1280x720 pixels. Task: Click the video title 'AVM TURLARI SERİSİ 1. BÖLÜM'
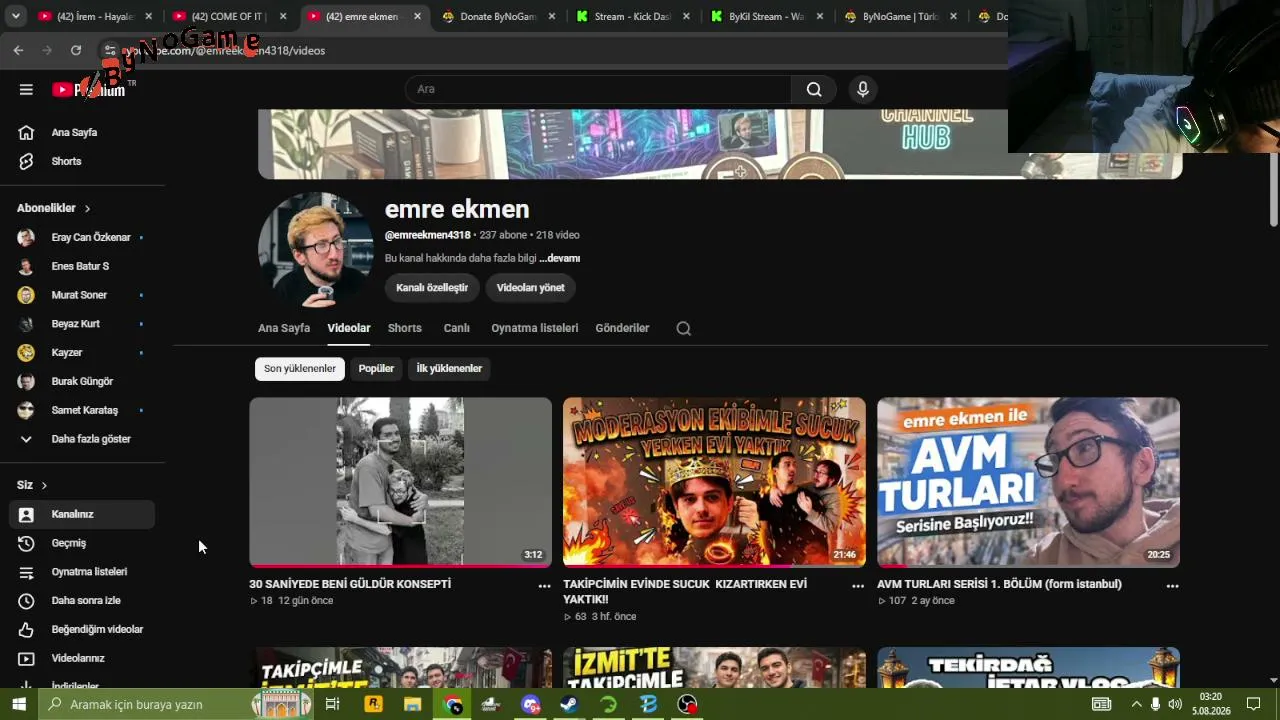coord(999,584)
